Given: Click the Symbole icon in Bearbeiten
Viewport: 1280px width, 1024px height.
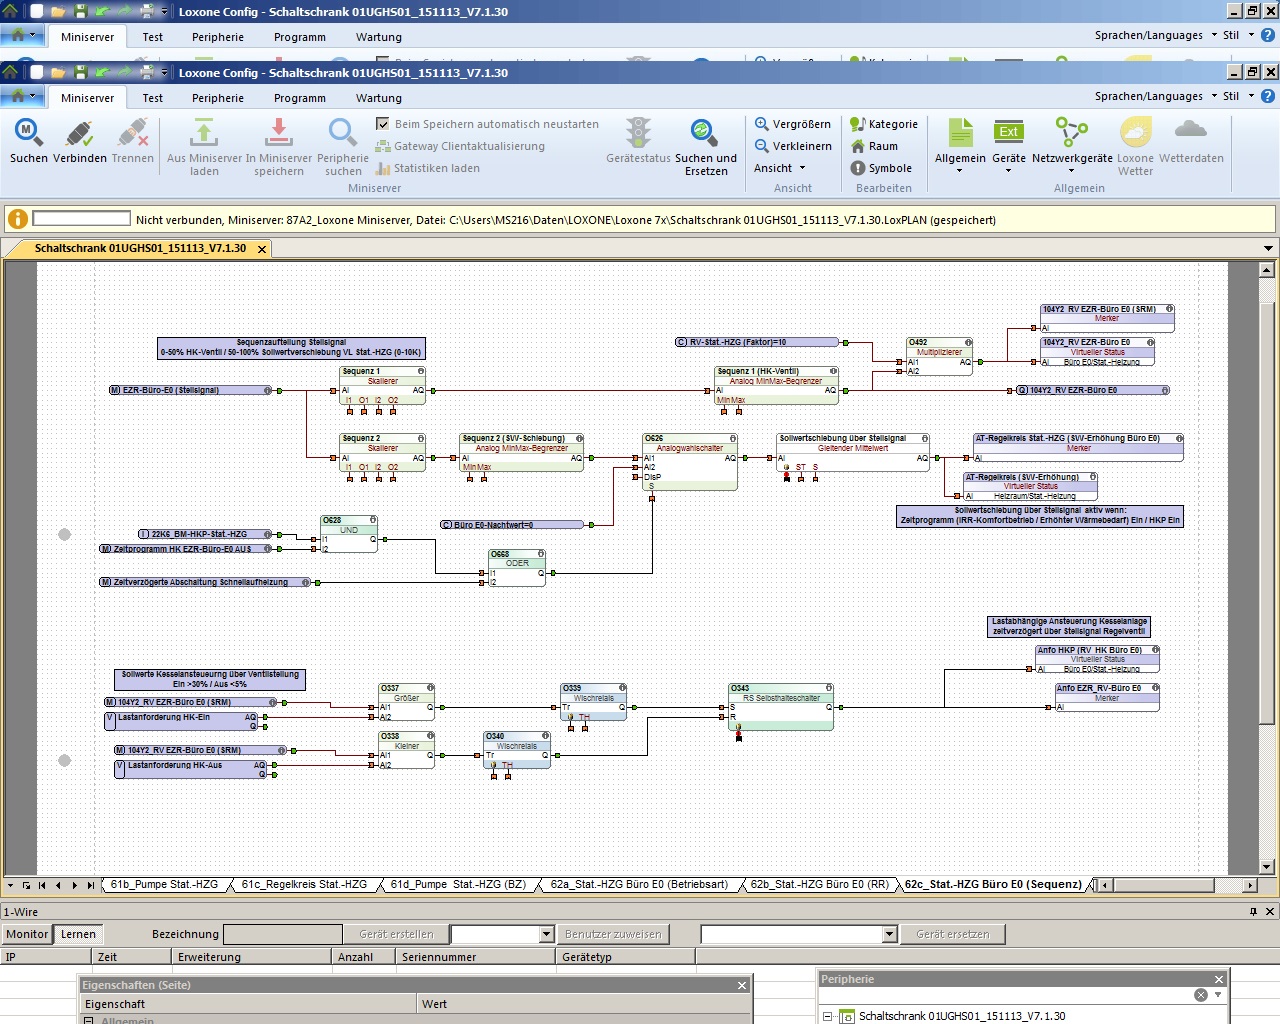Looking at the screenshot, I should pos(858,168).
